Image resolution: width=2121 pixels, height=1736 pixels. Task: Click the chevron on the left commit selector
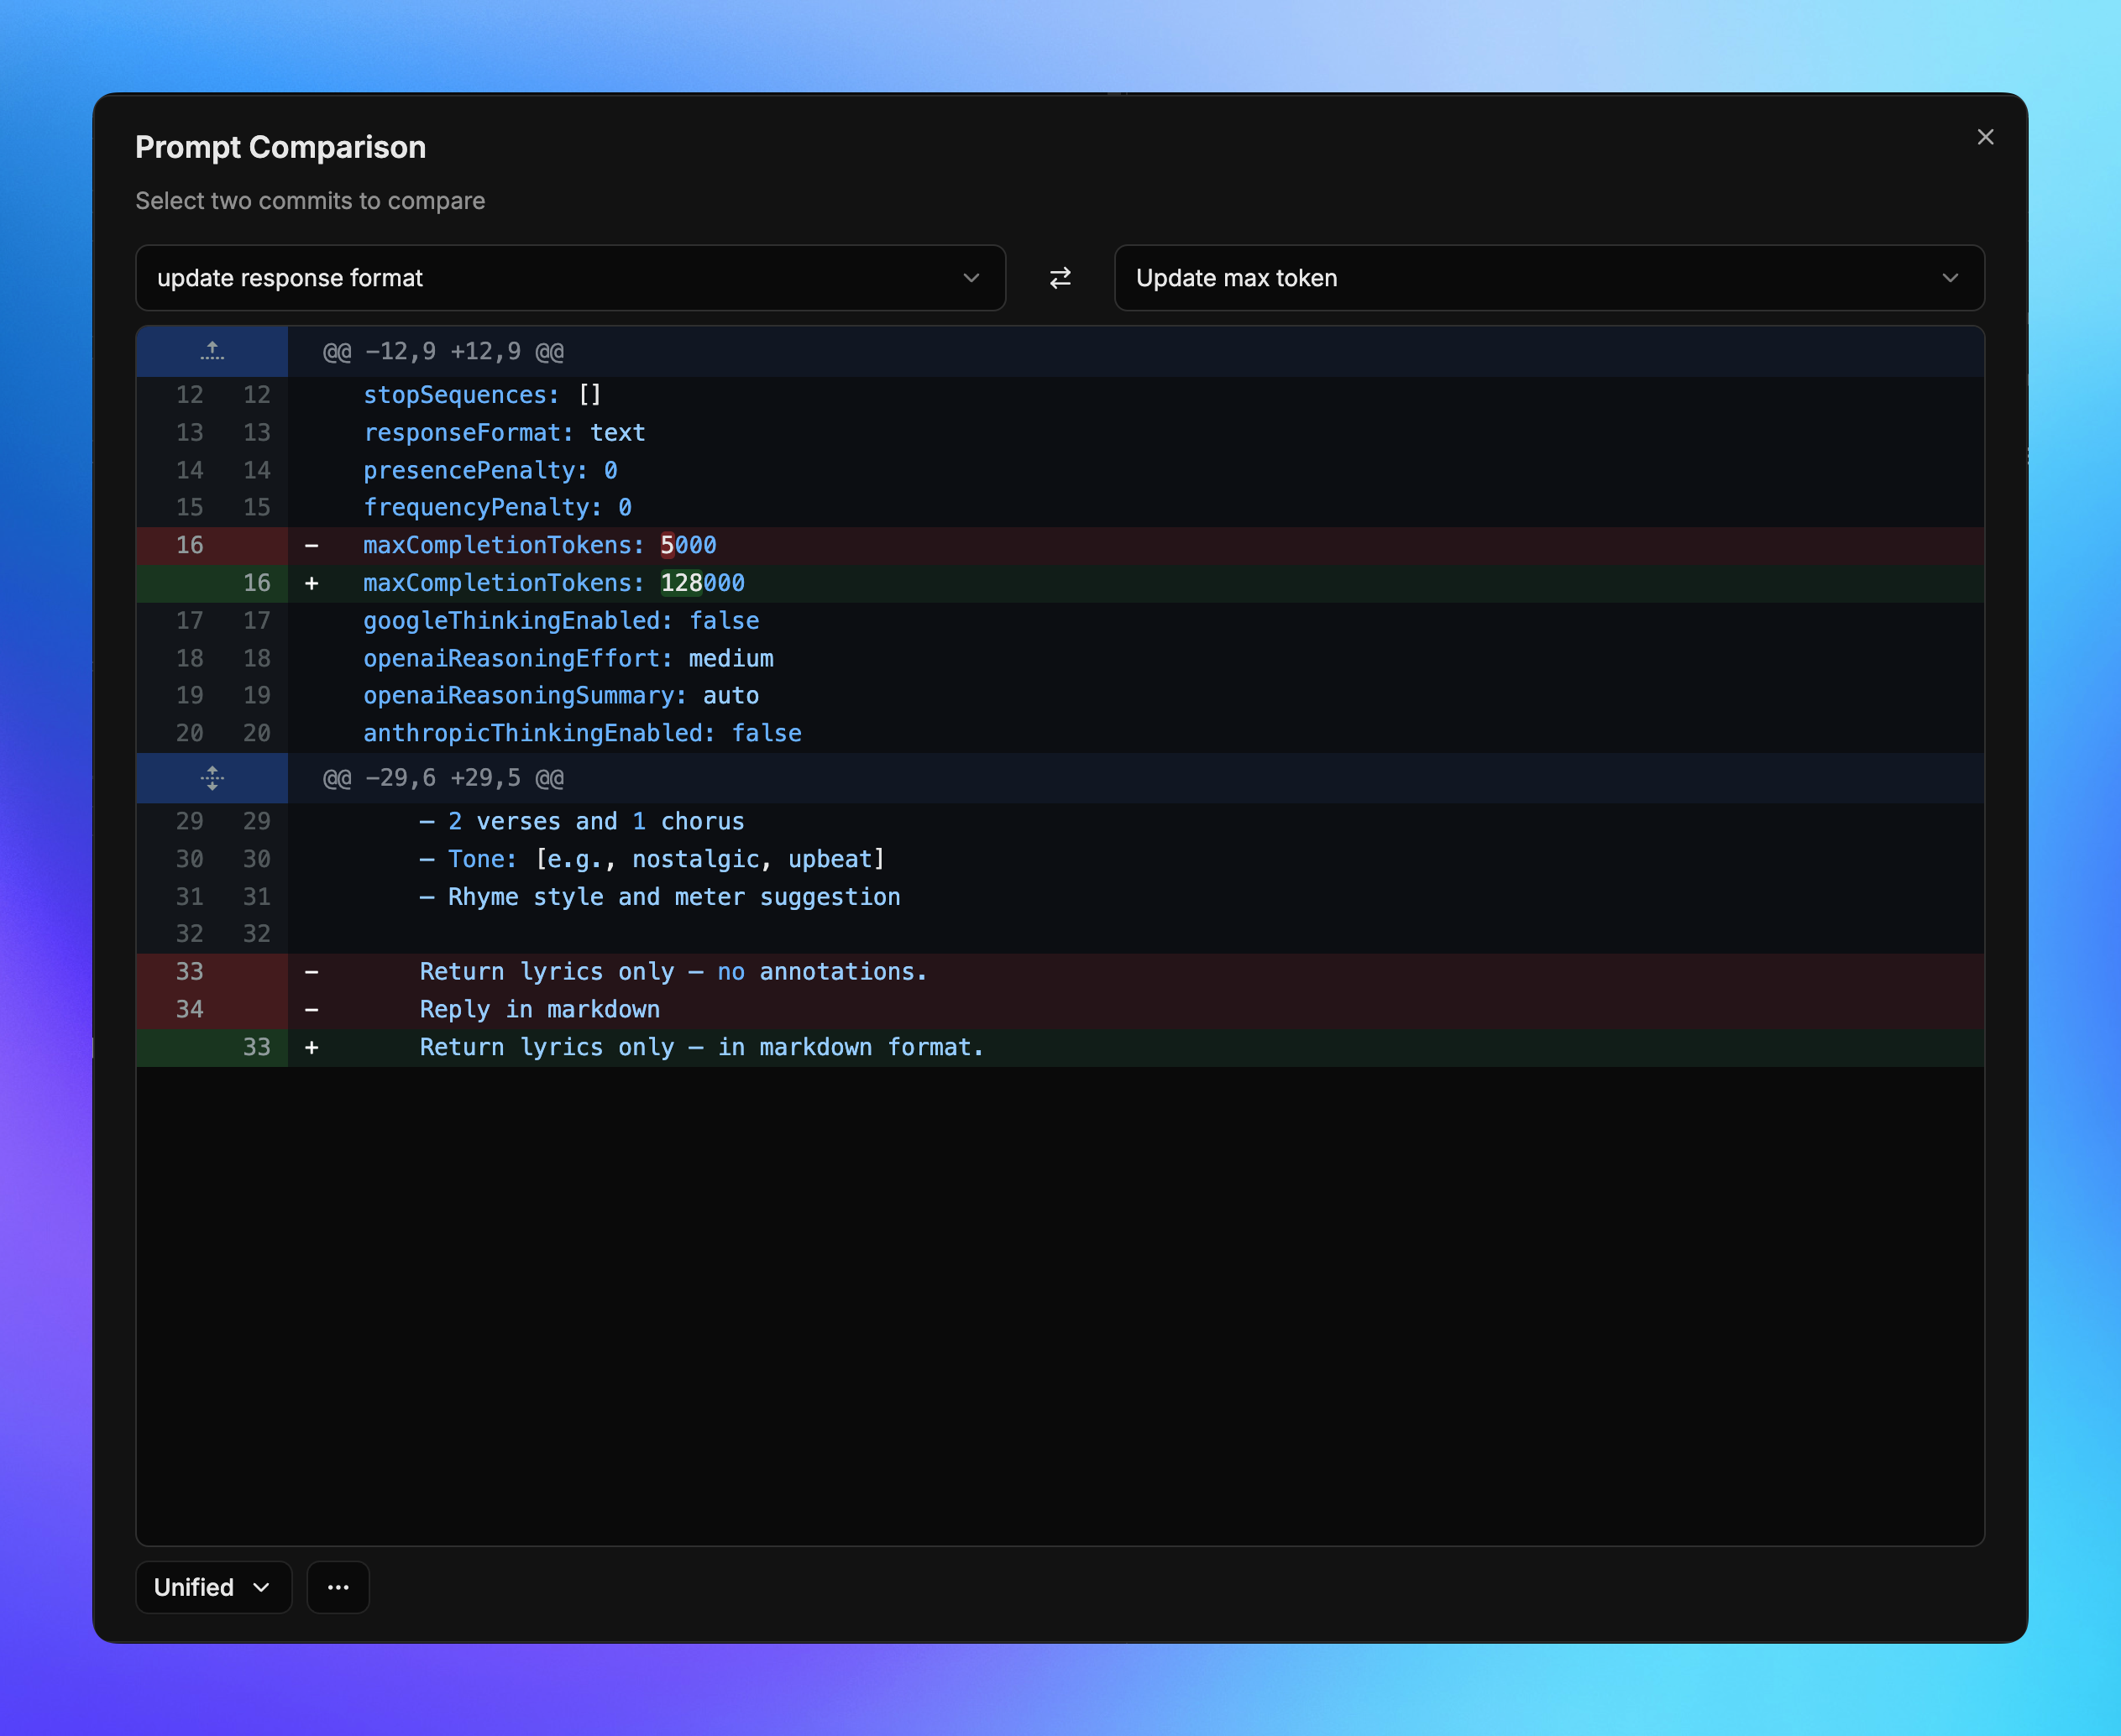[970, 278]
